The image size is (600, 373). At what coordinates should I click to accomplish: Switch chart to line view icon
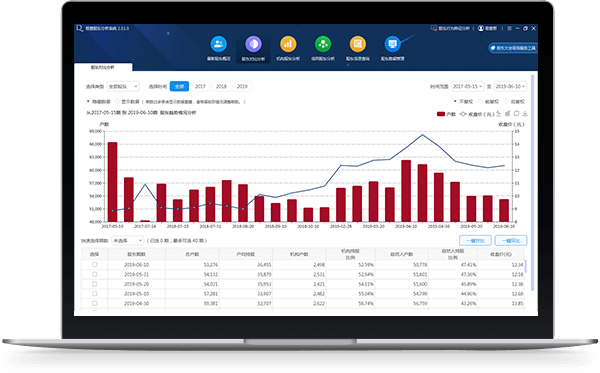tap(499, 114)
